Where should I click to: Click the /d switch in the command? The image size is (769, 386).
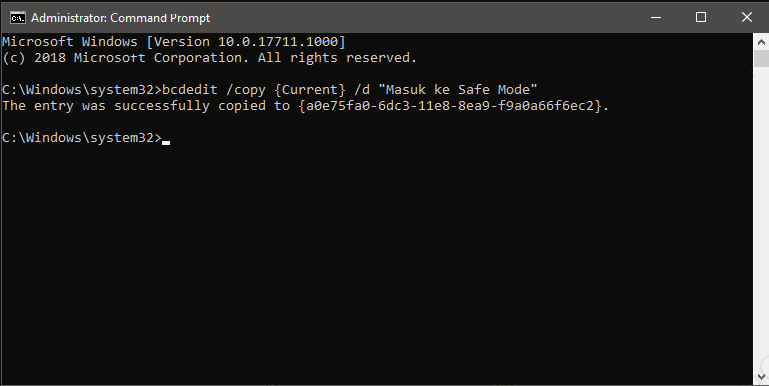coord(362,90)
